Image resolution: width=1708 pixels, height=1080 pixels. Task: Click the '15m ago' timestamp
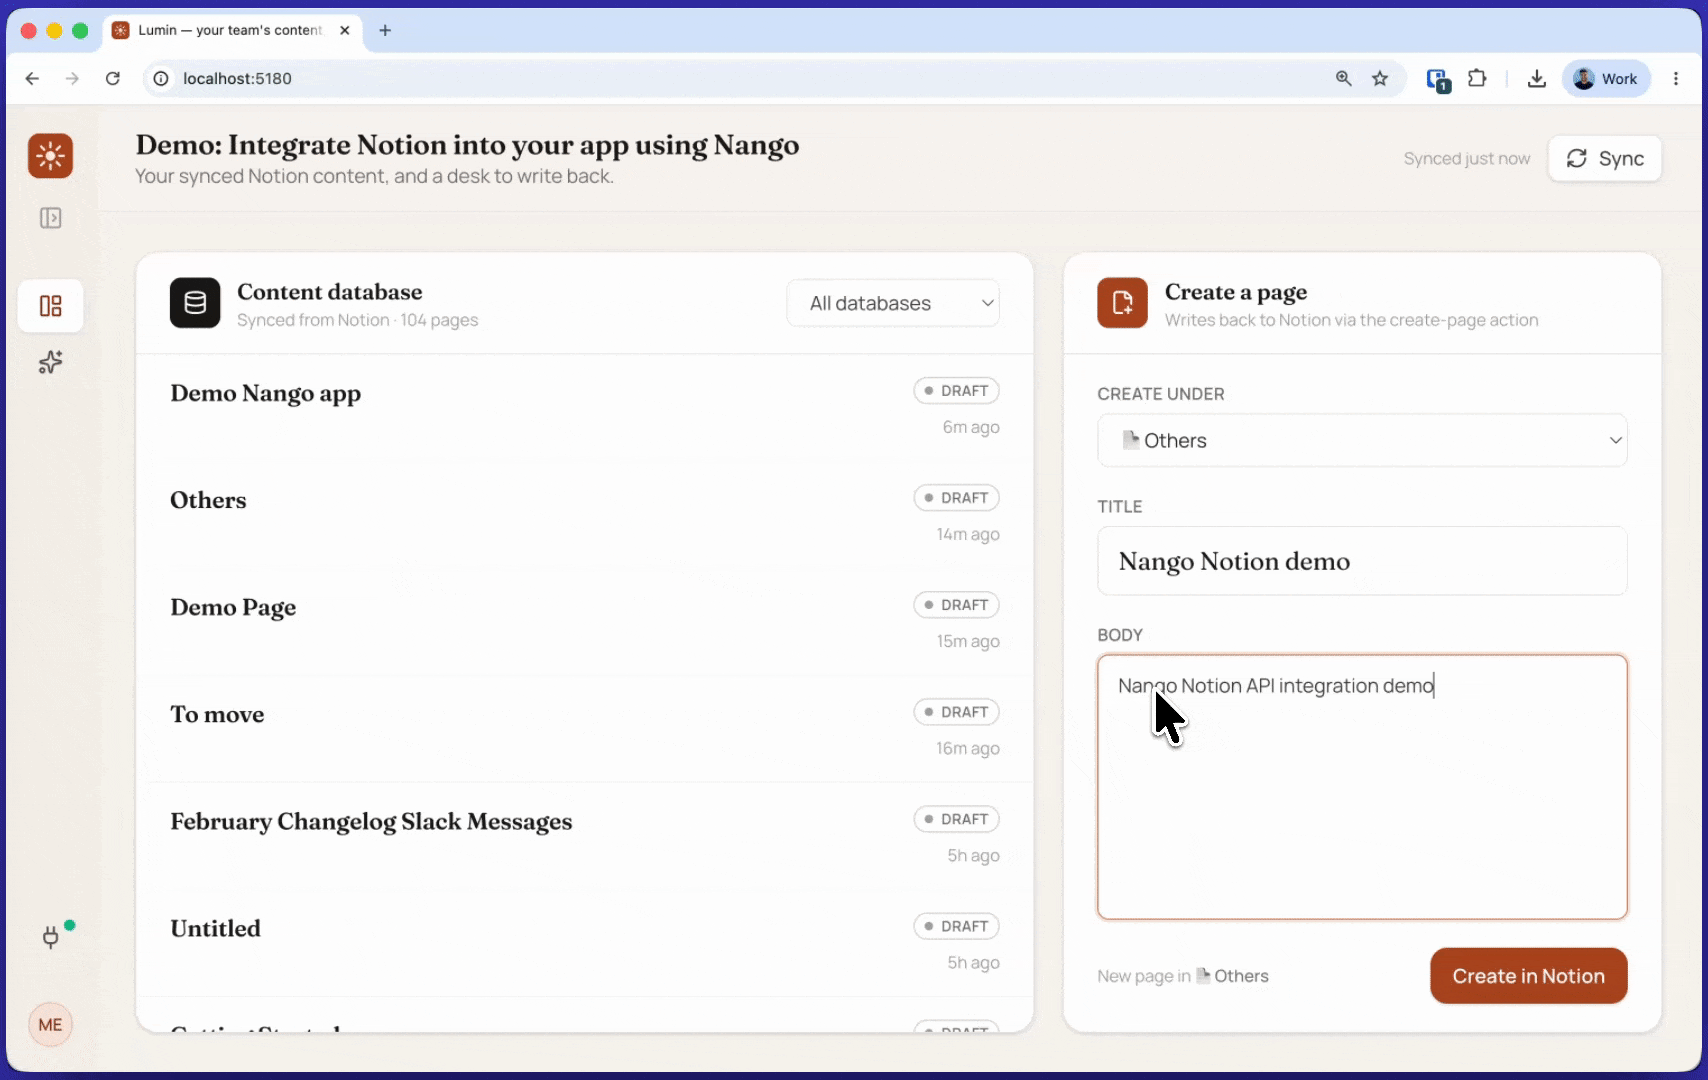click(968, 641)
